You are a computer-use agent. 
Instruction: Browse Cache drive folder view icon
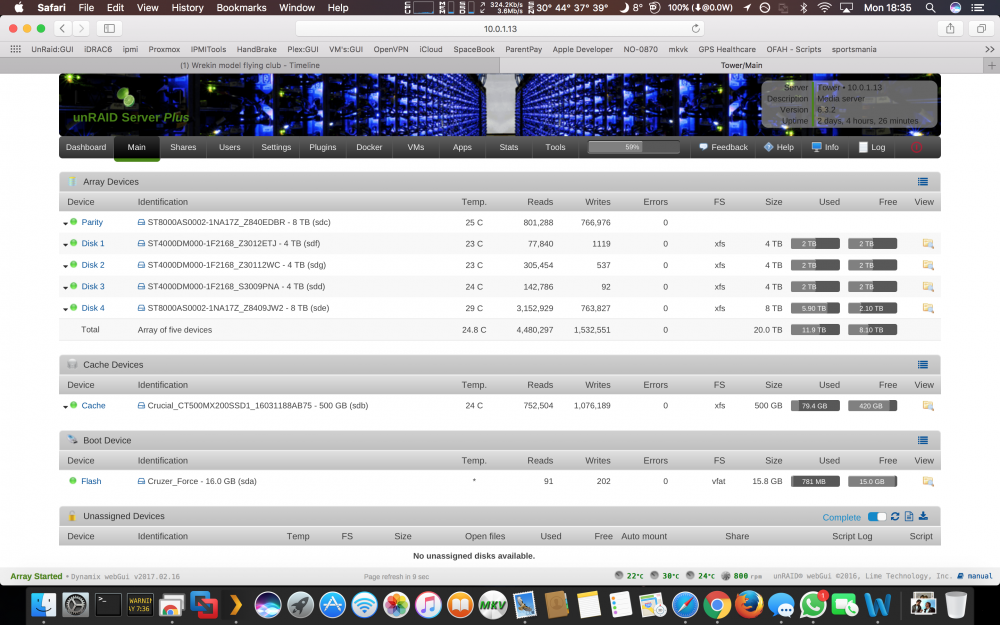pos(928,406)
